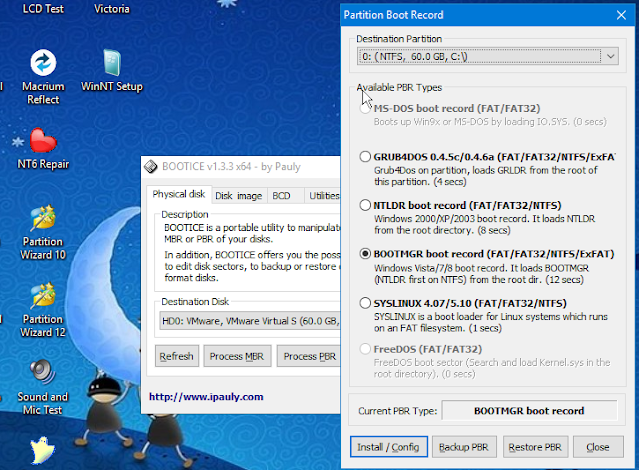Switch to BCD tab in BOOTICE
Image resolution: width=639 pixels, height=470 pixels.
click(282, 196)
